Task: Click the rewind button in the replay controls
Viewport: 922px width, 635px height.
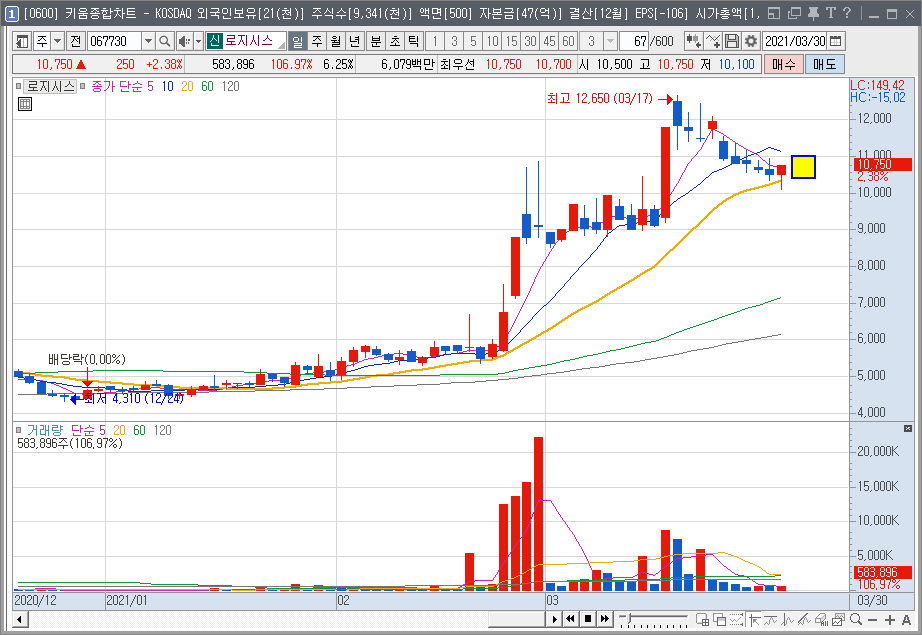Action: (570, 619)
